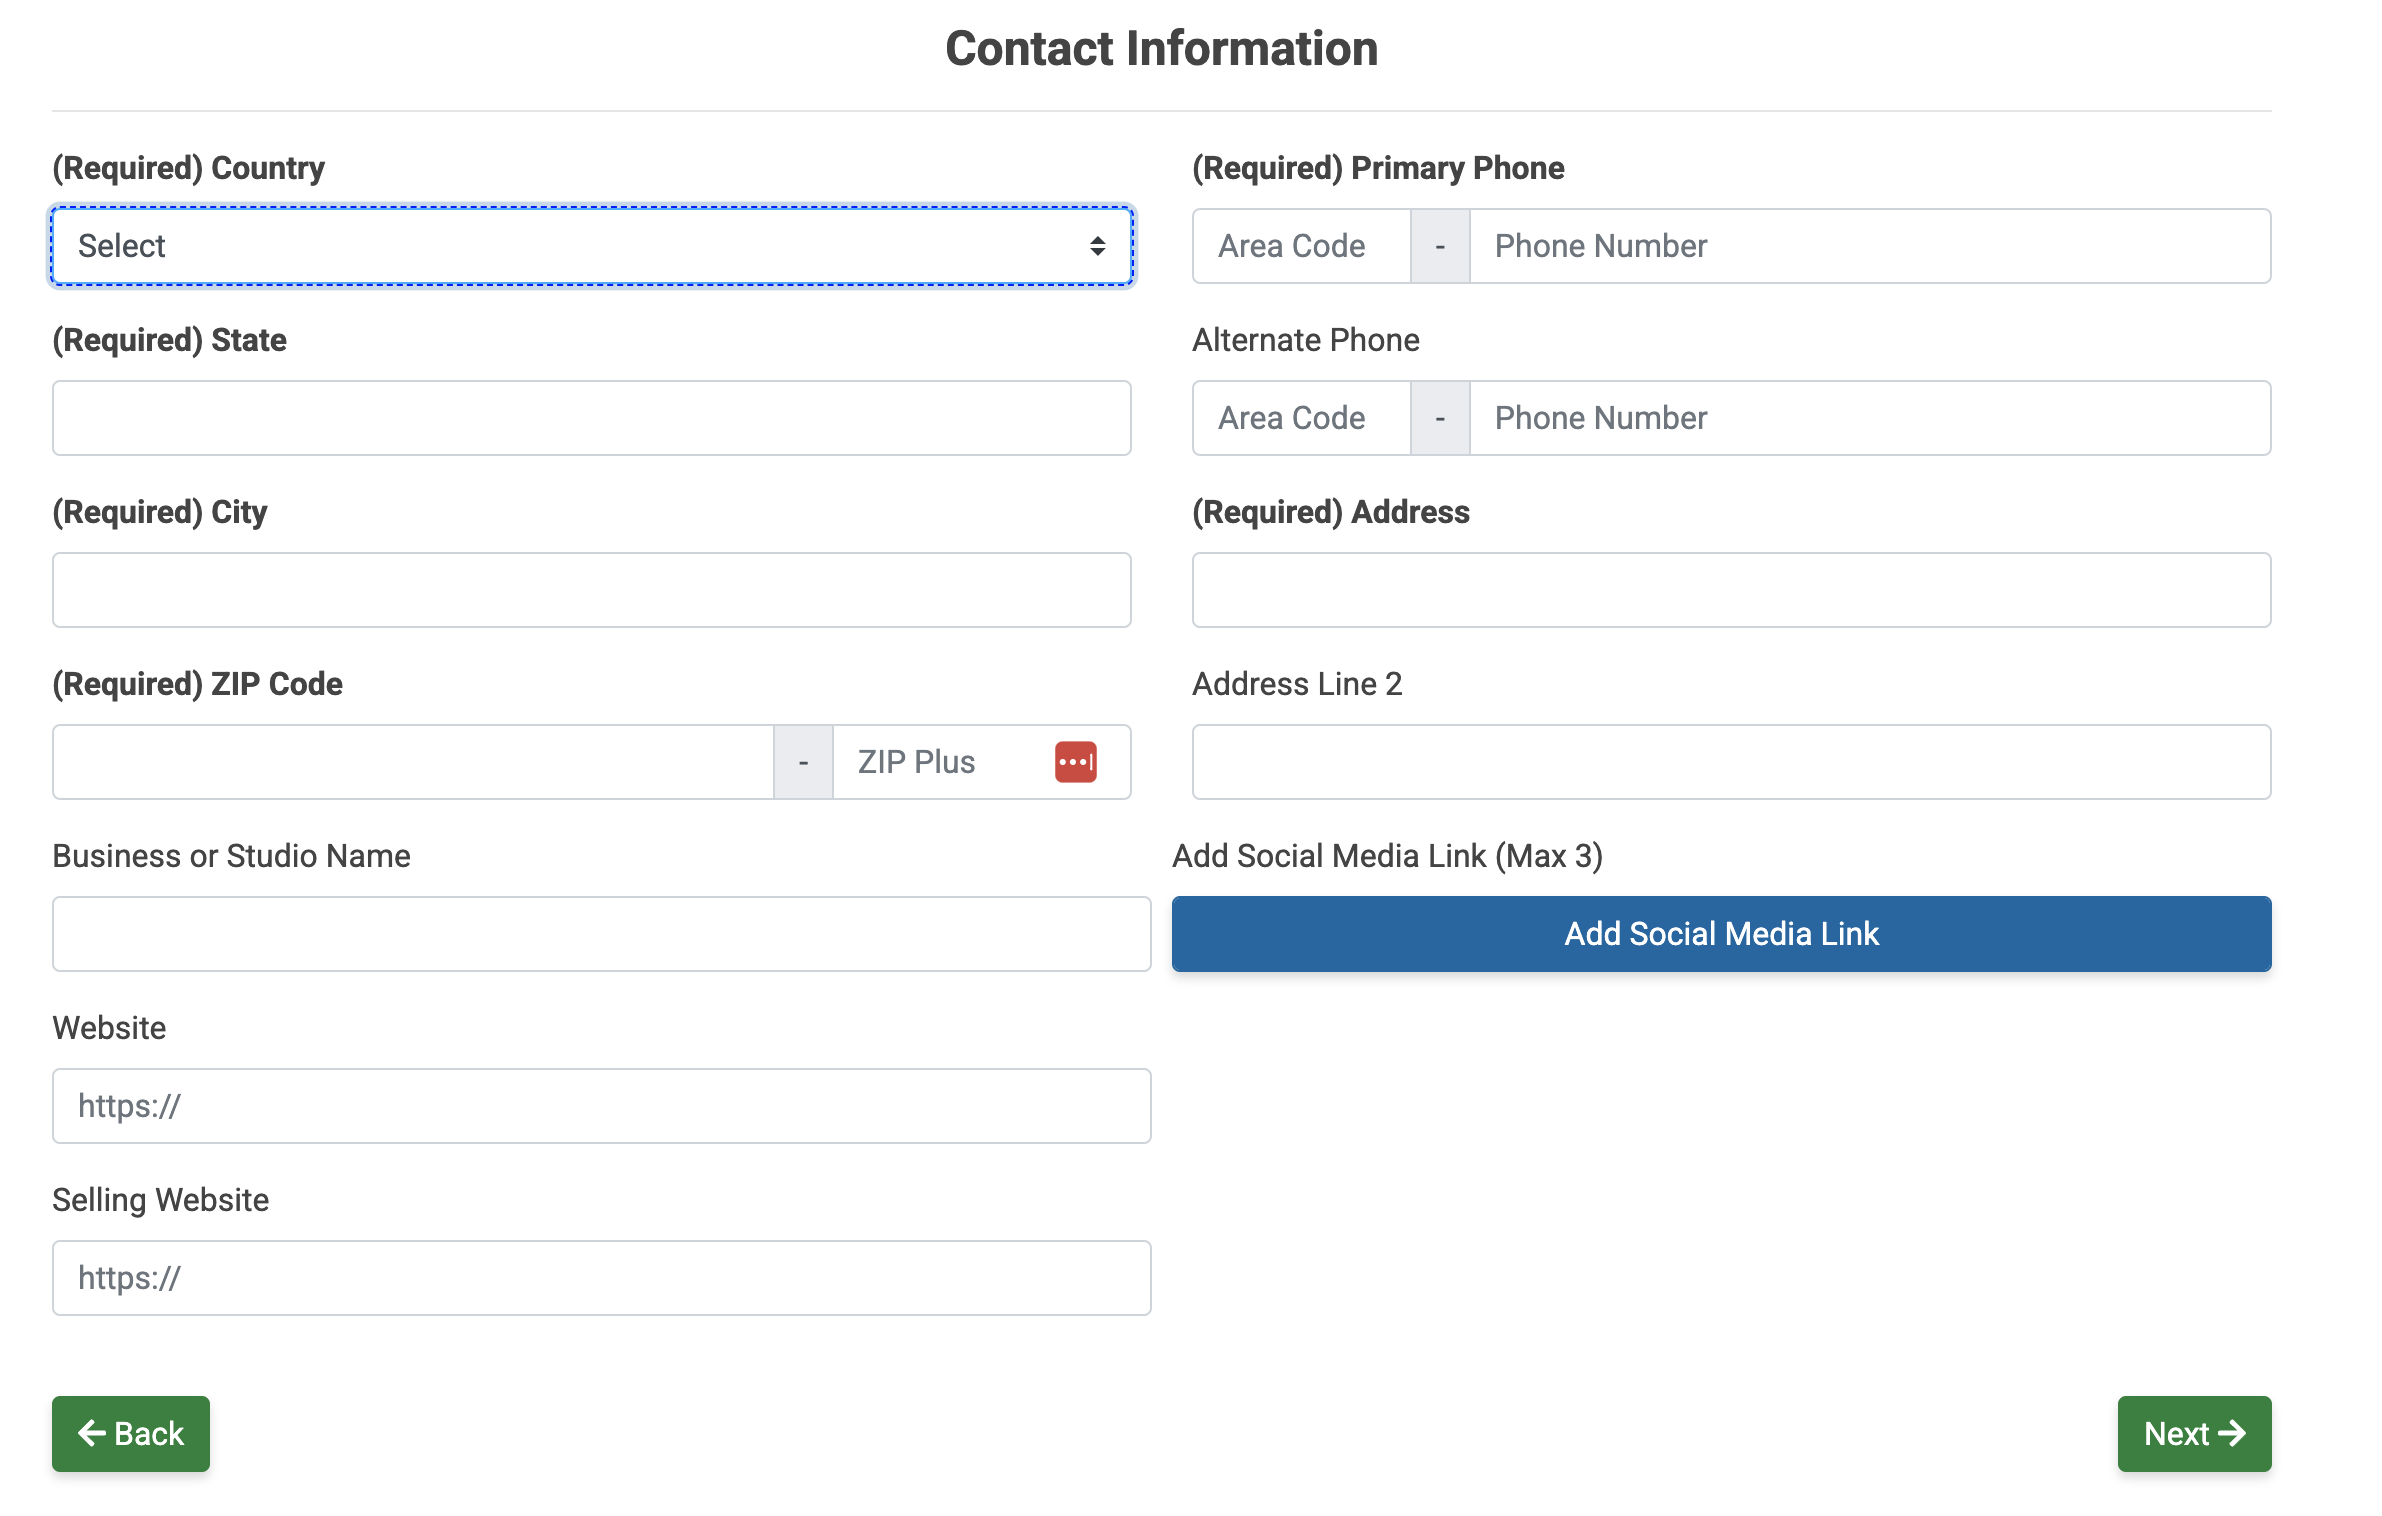The width and height of the screenshot is (2382, 1516).
Task: Click the red password manager icon in ZIP Plus
Action: tap(1075, 762)
